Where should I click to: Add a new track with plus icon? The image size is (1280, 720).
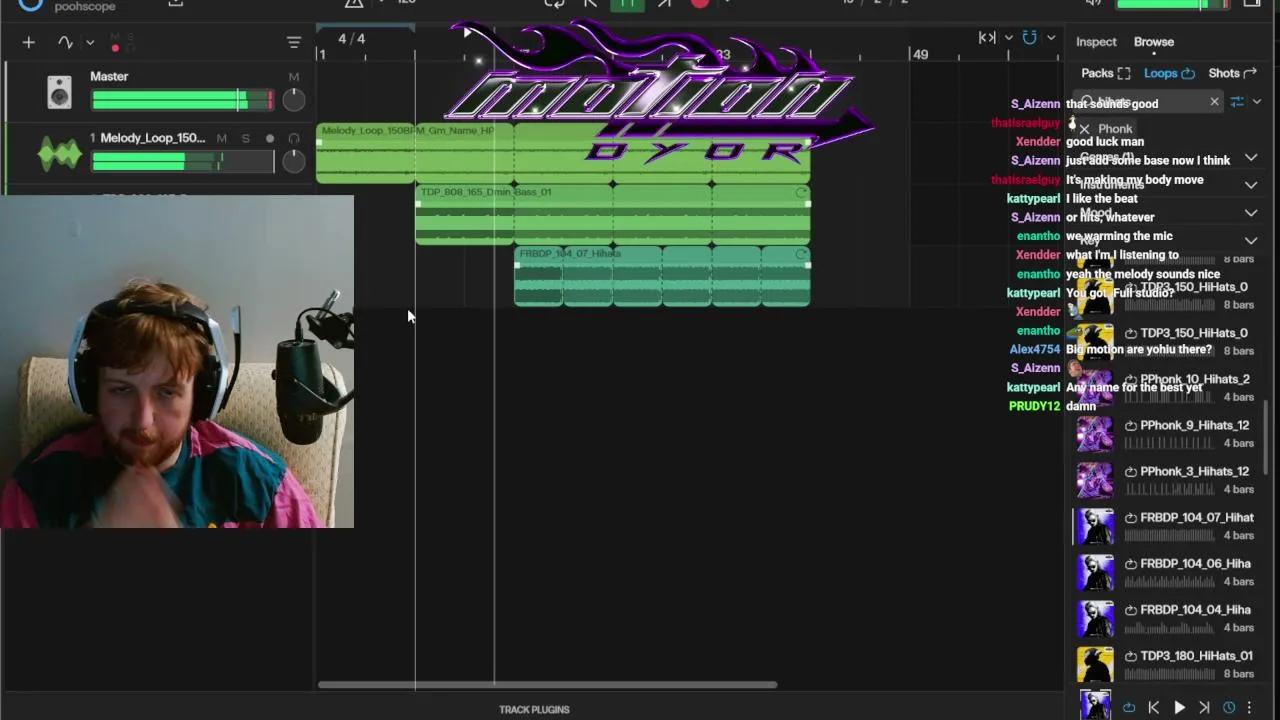point(28,42)
